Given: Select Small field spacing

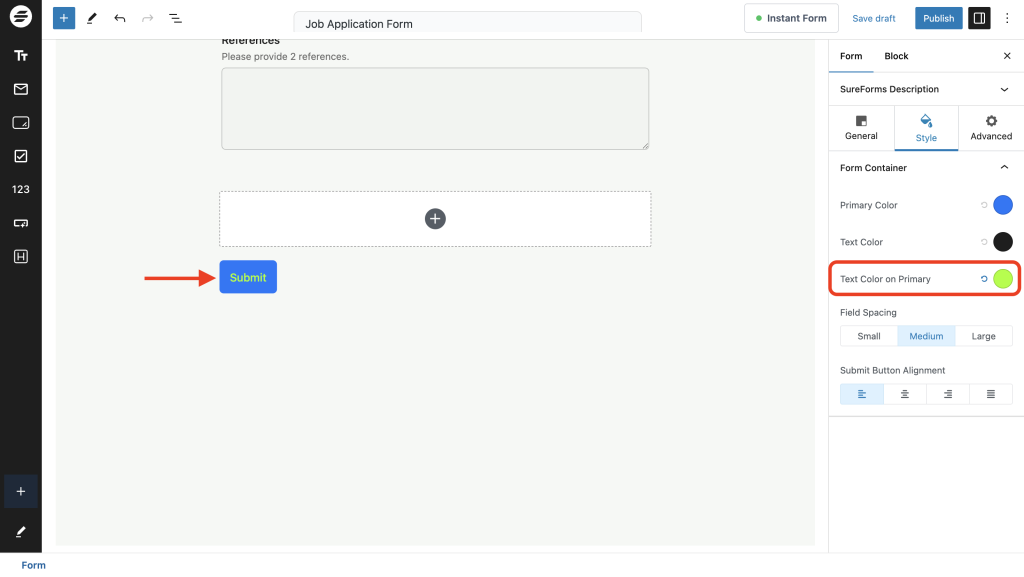Looking at the screenshot, I should tap(868, 335).
